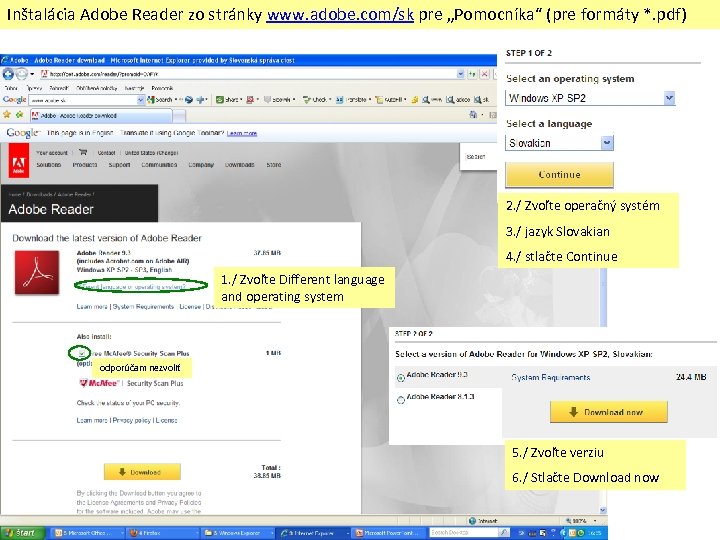This screenshot has height=540, width=720.
Task: Open a new blank tab
Action: point(179,116)
